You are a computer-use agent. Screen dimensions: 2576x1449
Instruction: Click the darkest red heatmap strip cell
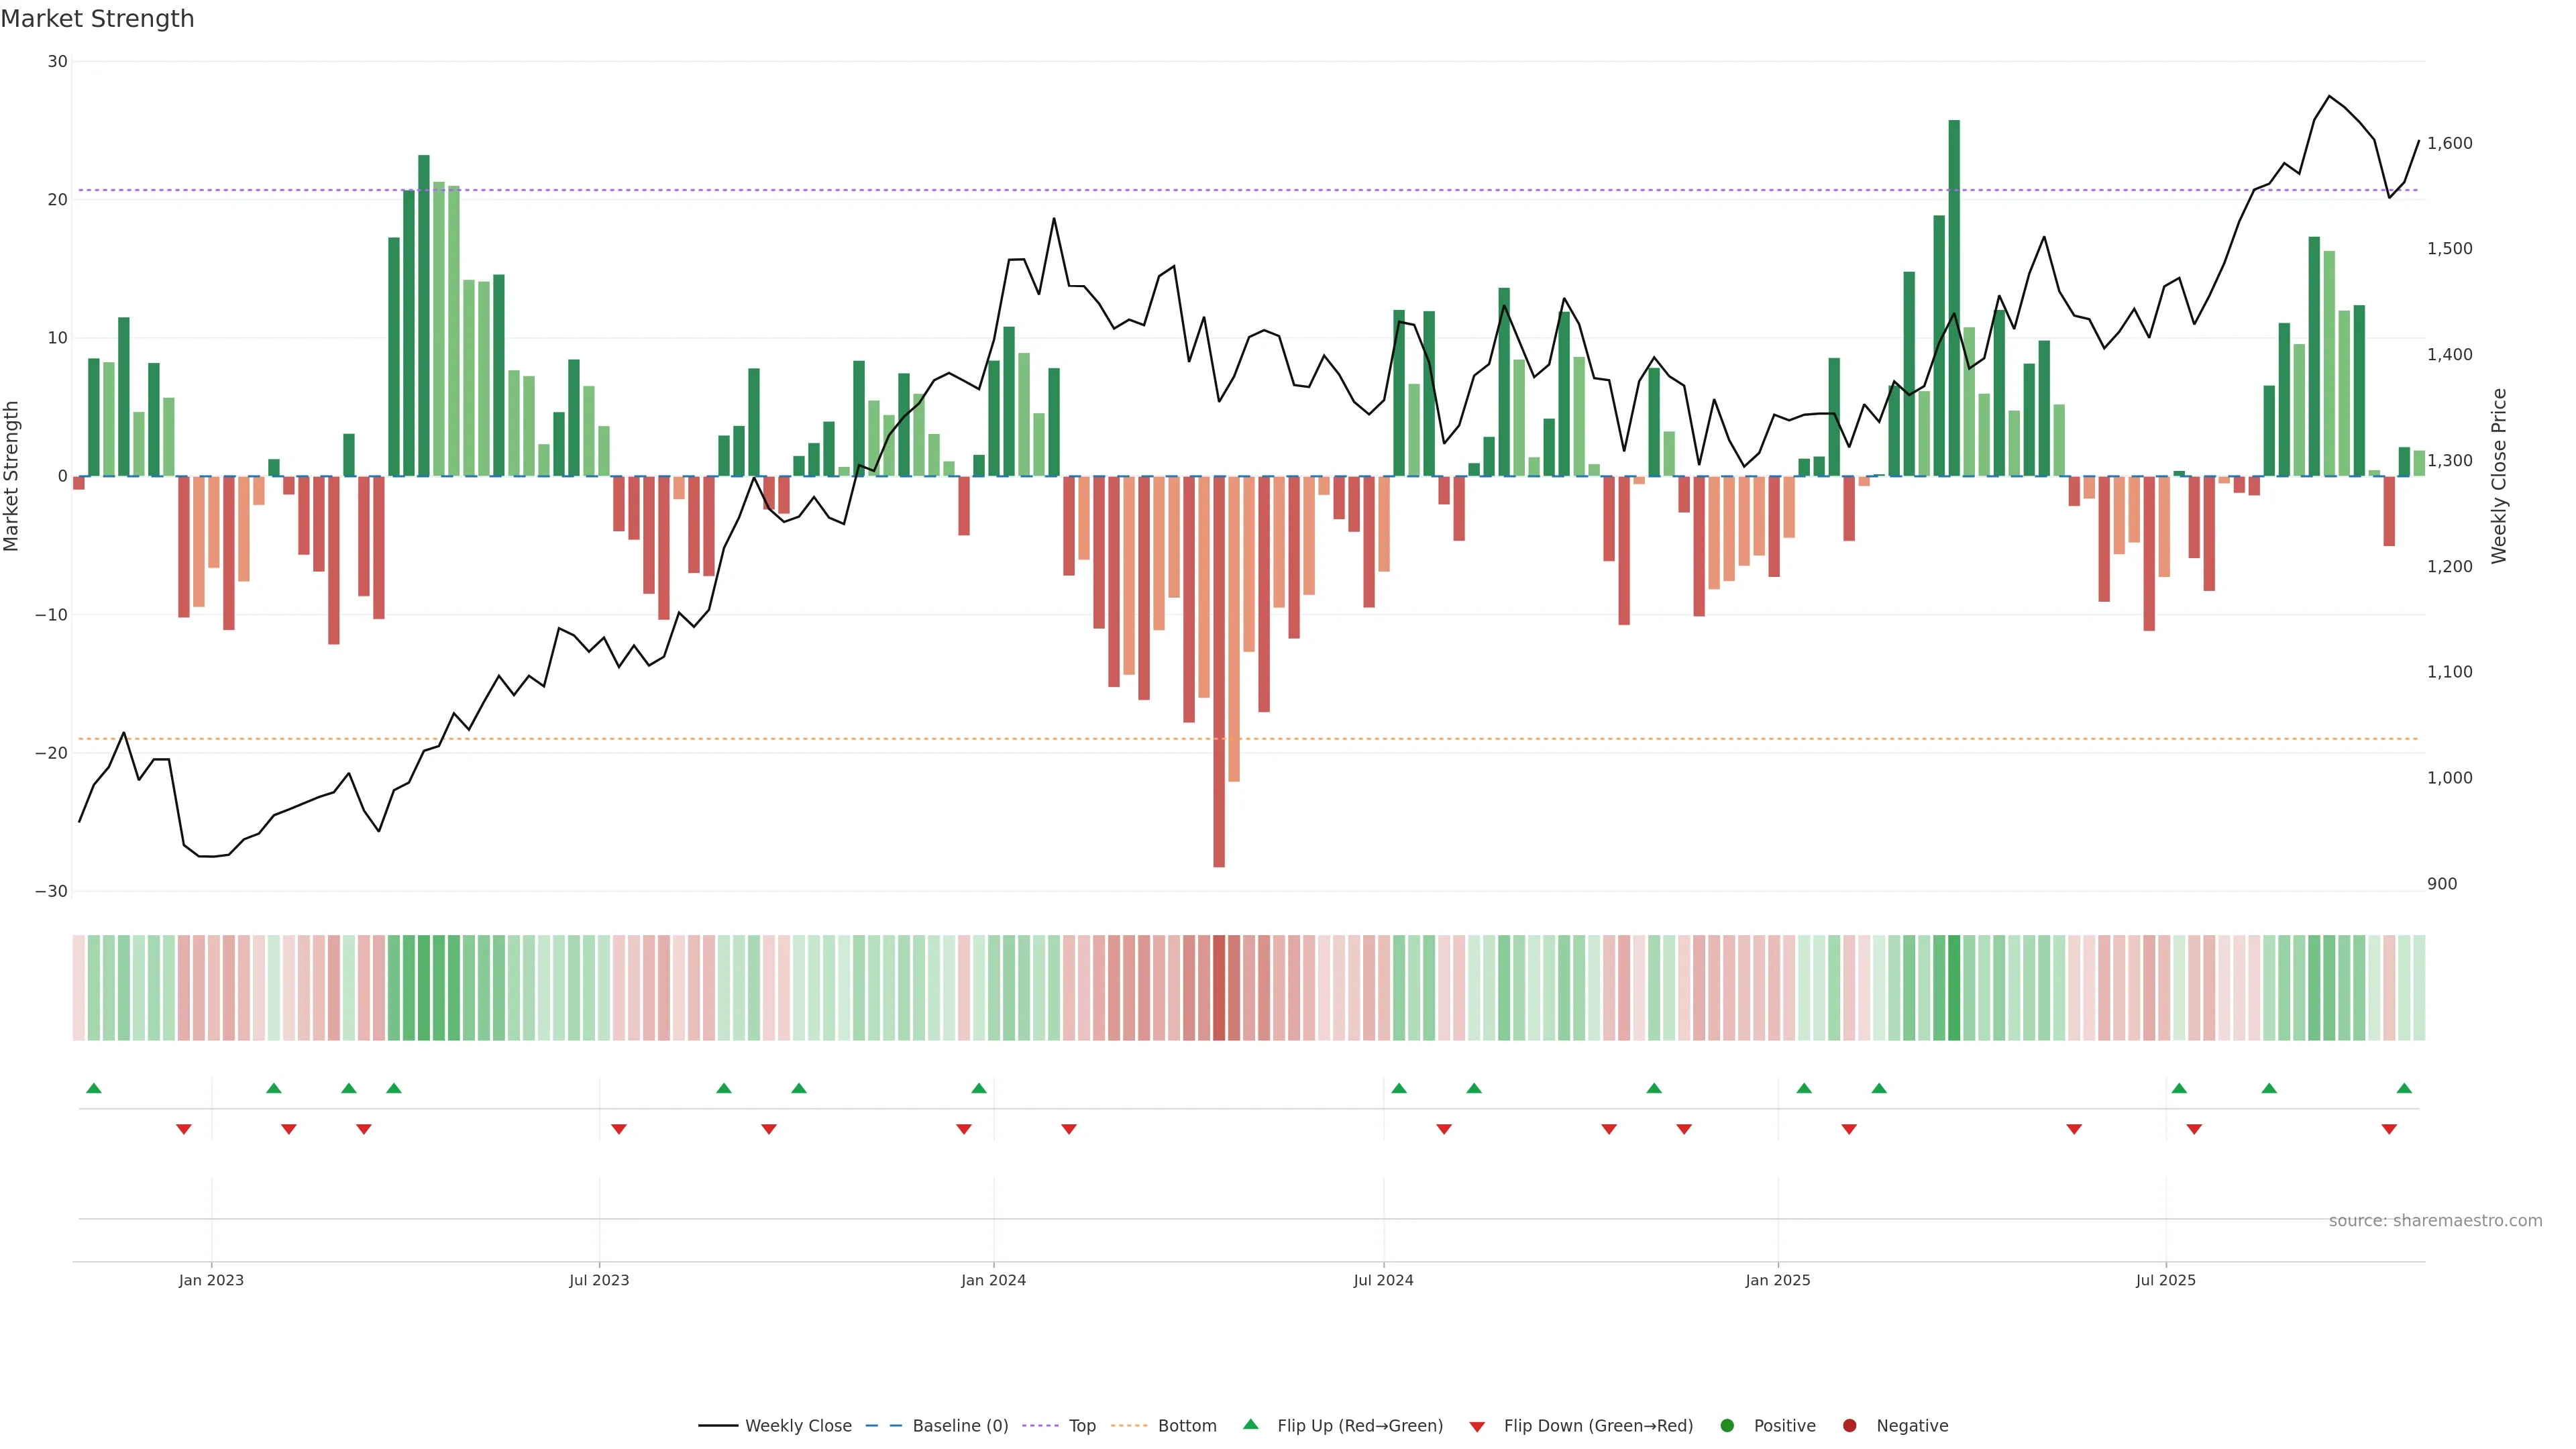click(1219, 988)
